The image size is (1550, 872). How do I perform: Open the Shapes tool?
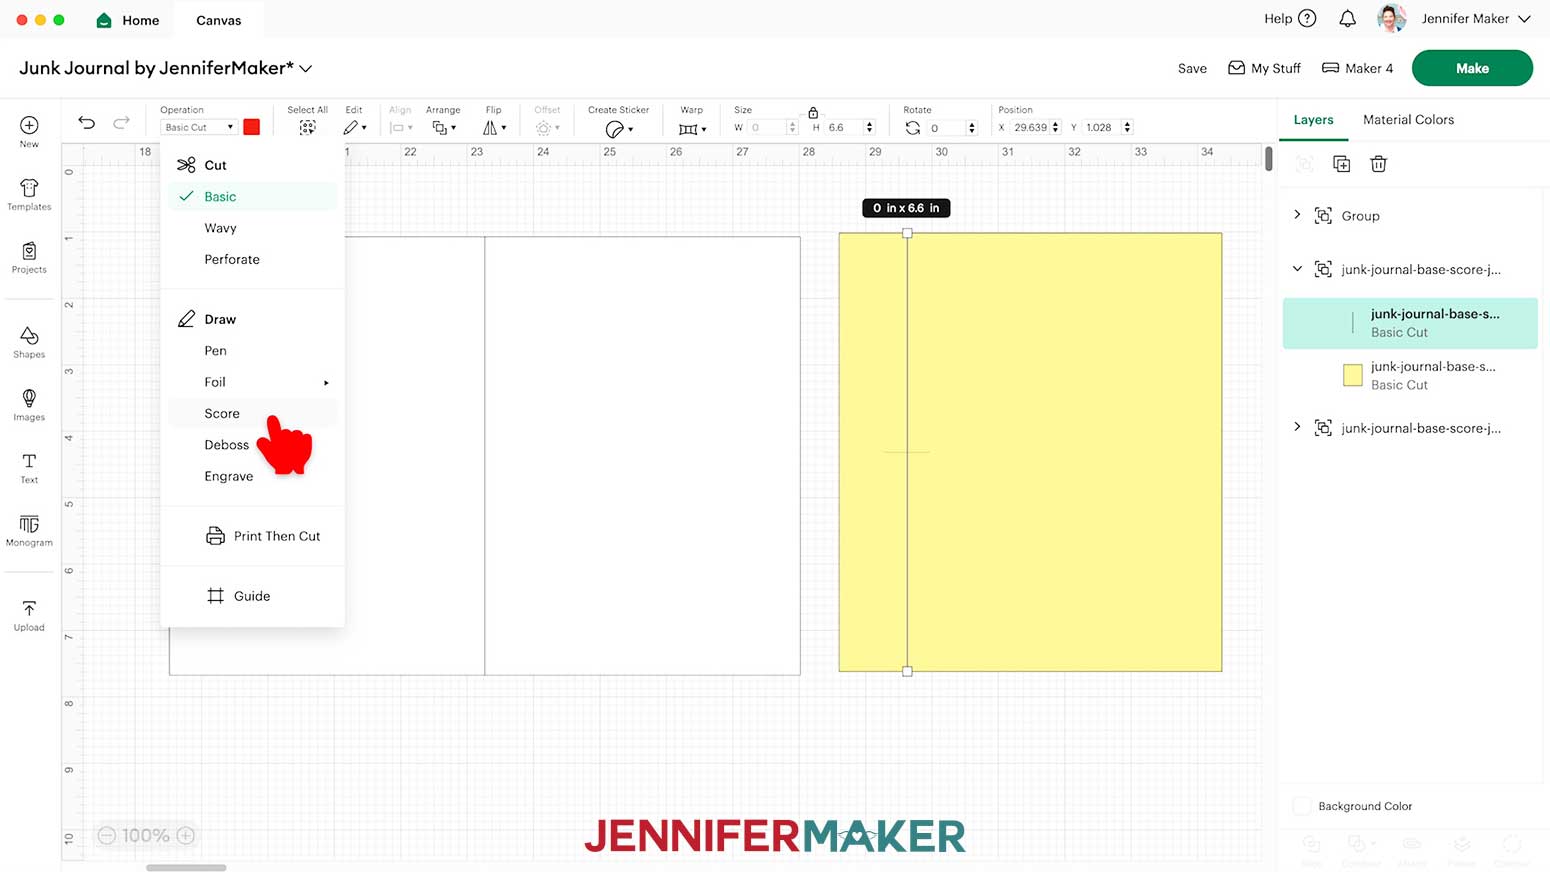(29, 336)
